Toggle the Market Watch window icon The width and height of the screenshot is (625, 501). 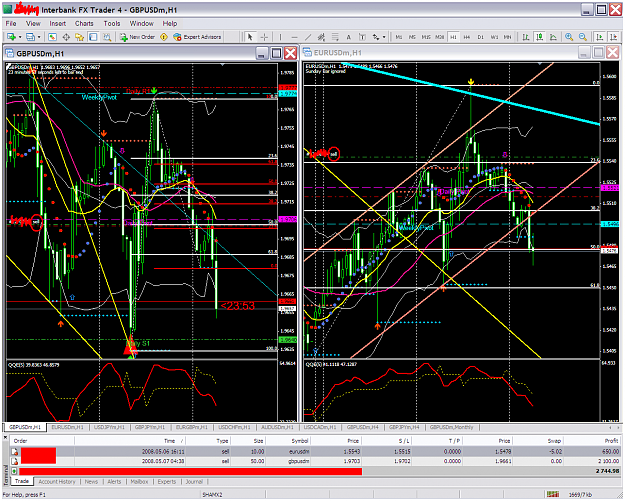pos(52,37)
